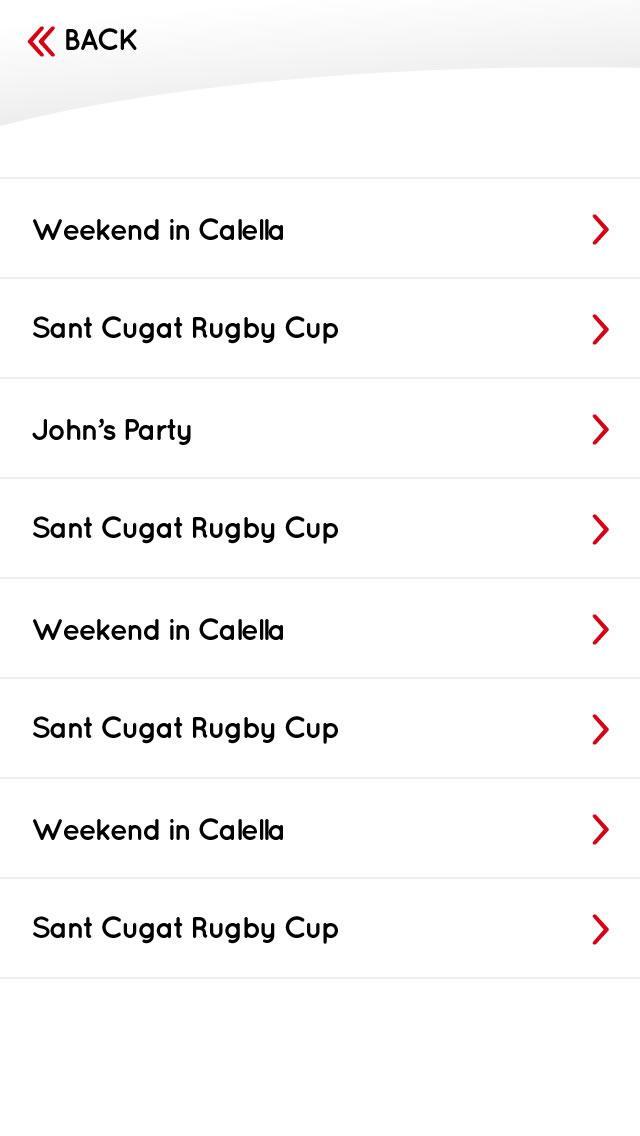Expand John's Party using its red chevron
640x1136 pixels.
pos(600,430)
